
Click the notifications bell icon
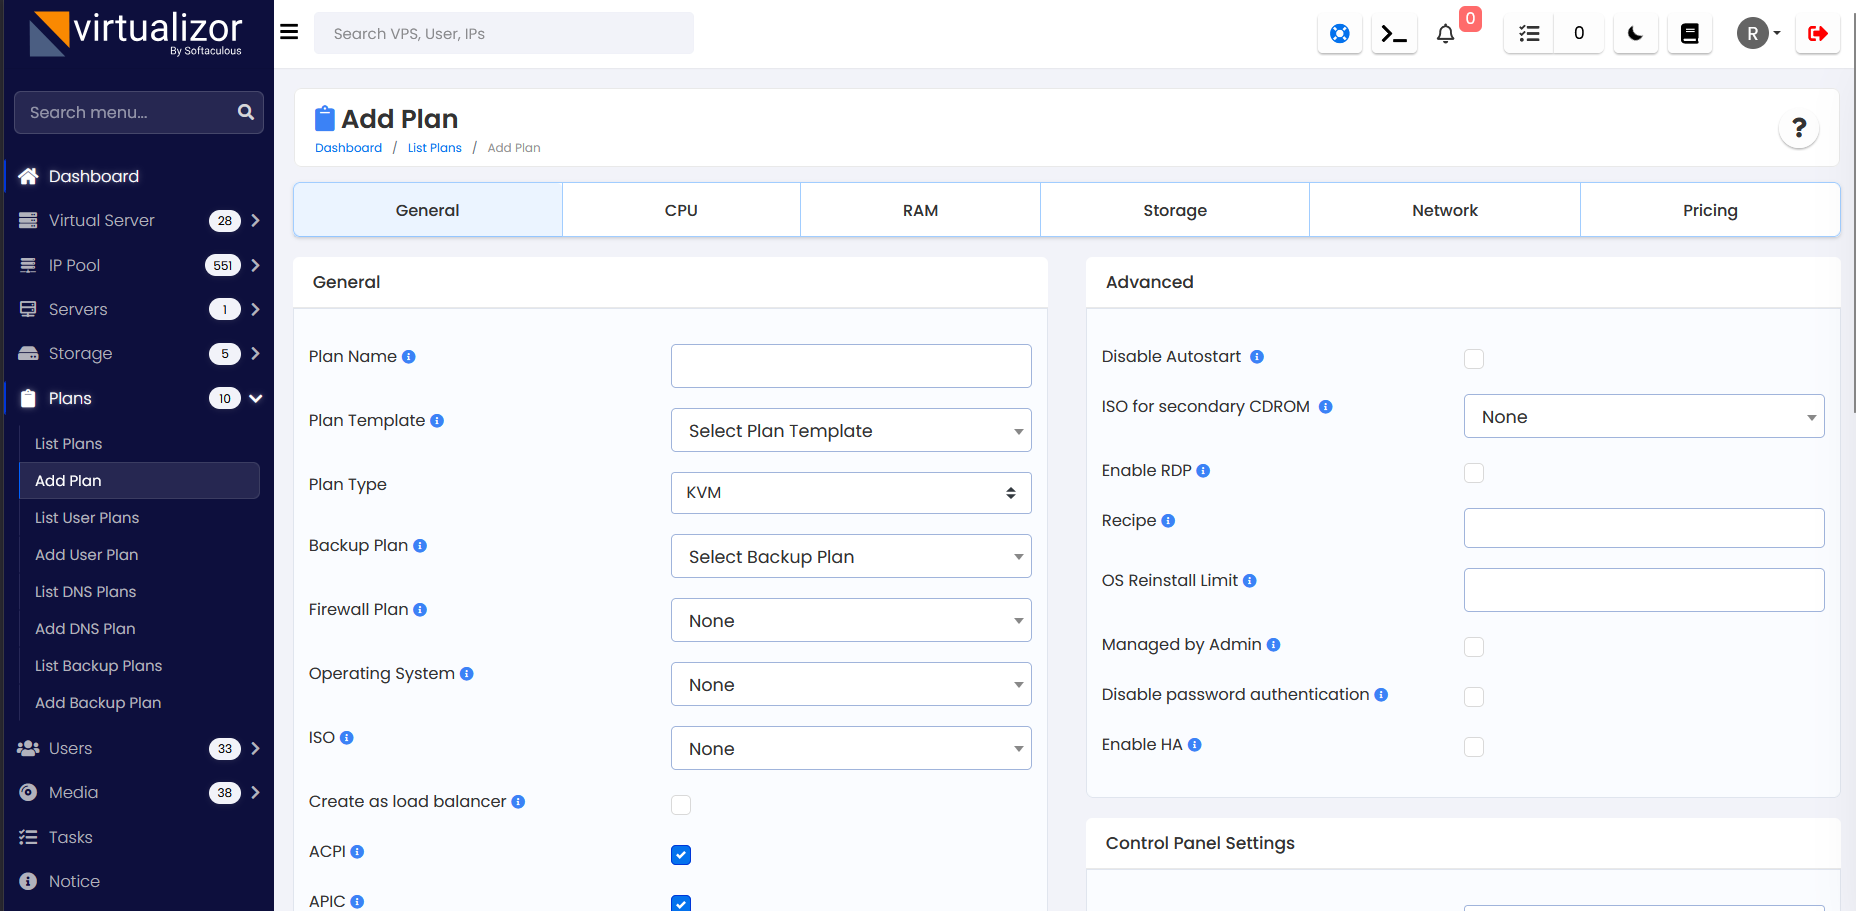coord(1445,34)
